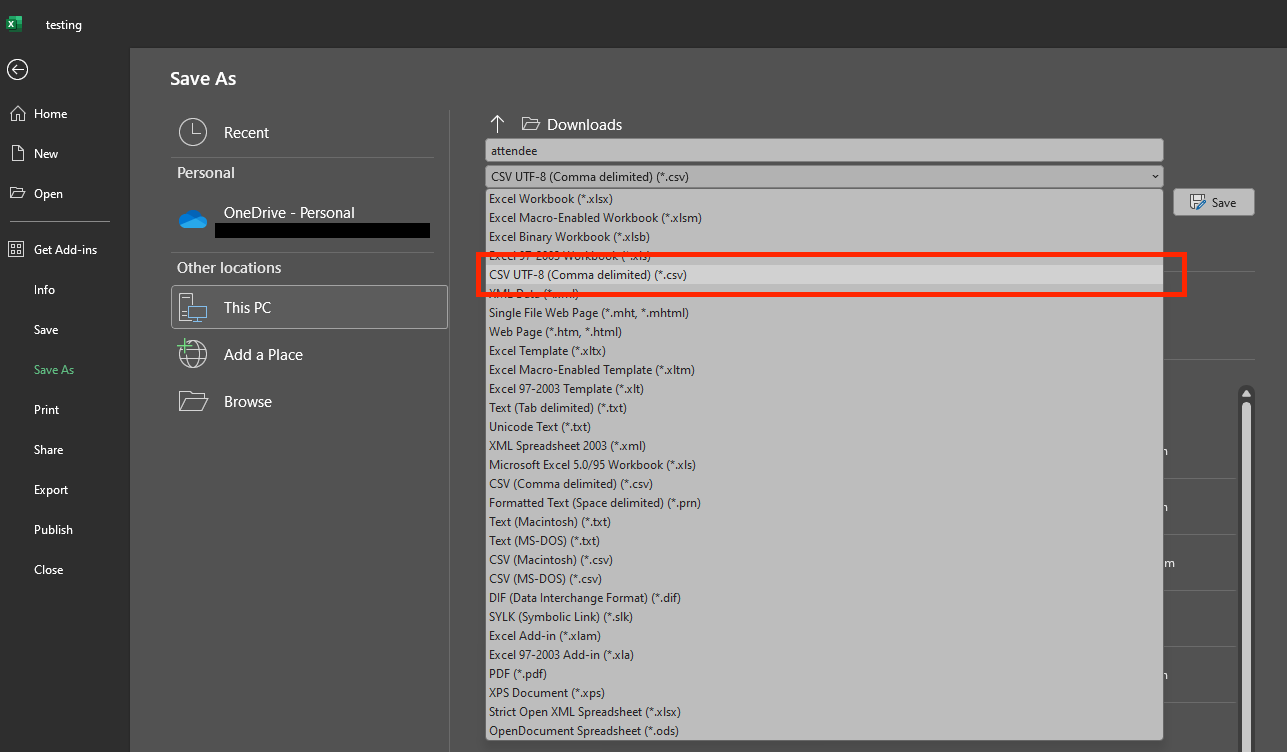This screenshot has width=1287, height=752.
Task: Collapse the file type dropdown arrow
Action: [1155, 177]
